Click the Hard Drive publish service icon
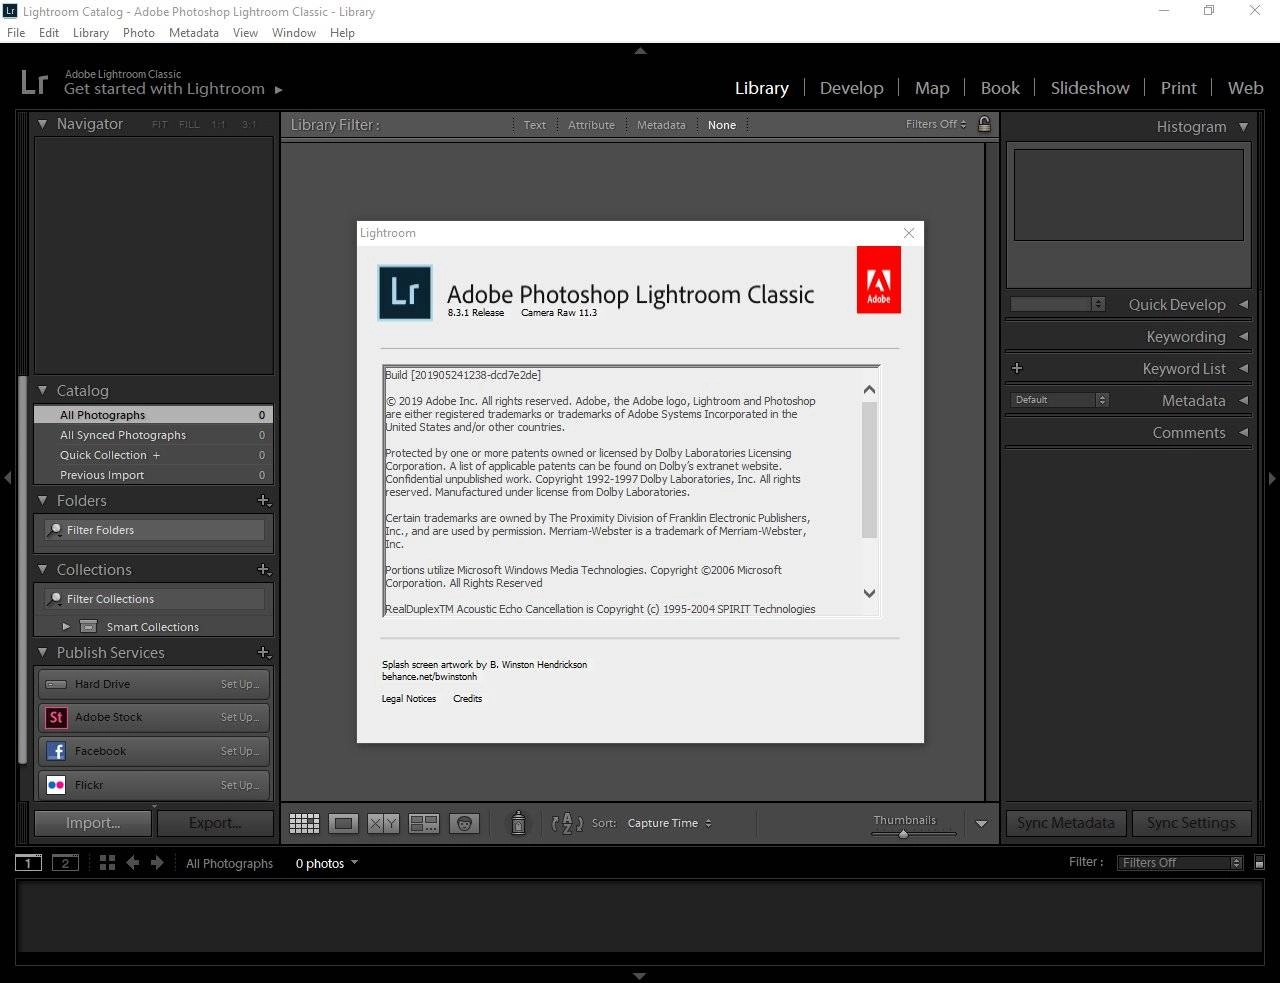 point(56,684)
